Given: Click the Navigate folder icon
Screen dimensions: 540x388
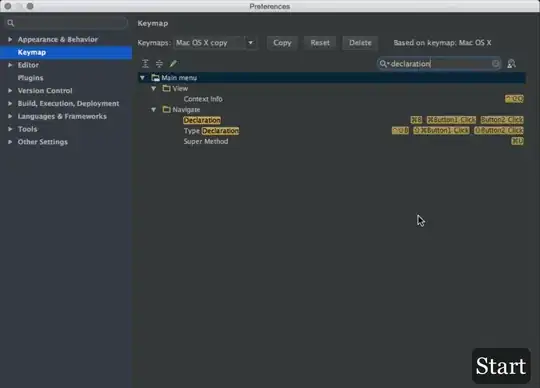Looking at the screenshot, I should coord(166,109).
